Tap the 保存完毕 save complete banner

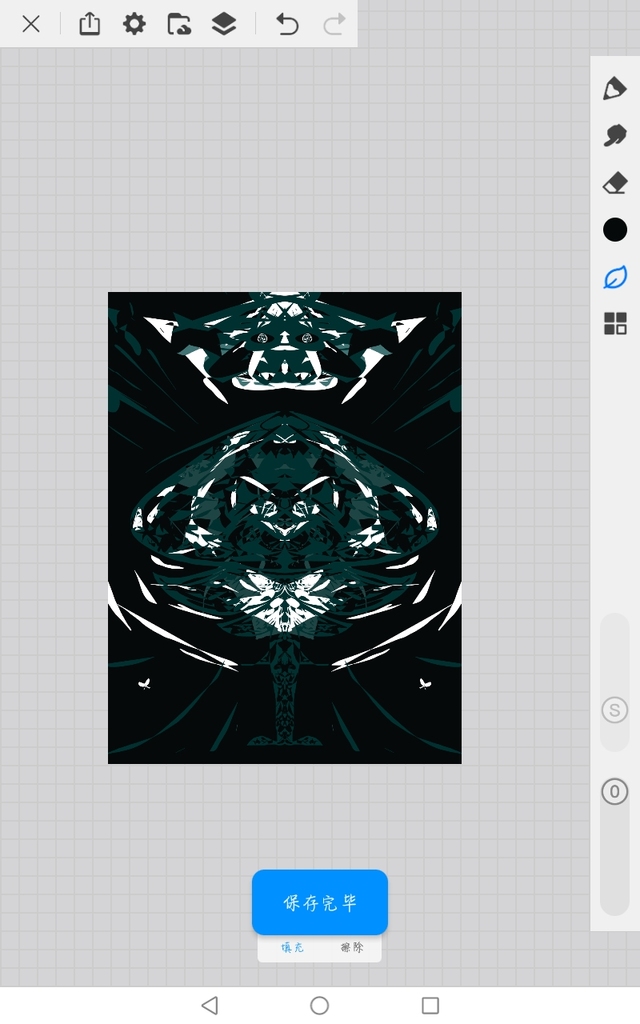pos(320,902)
